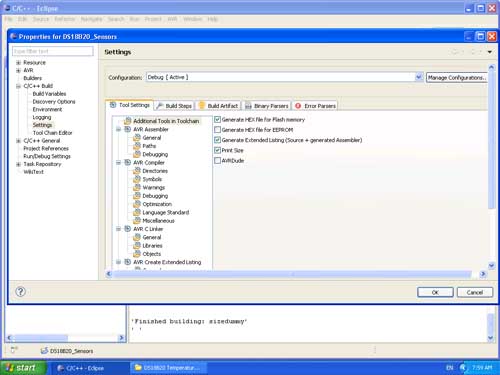Toggle Generate Extended Listing checkbox
The image size is (500, 375).
pos(217,140)
